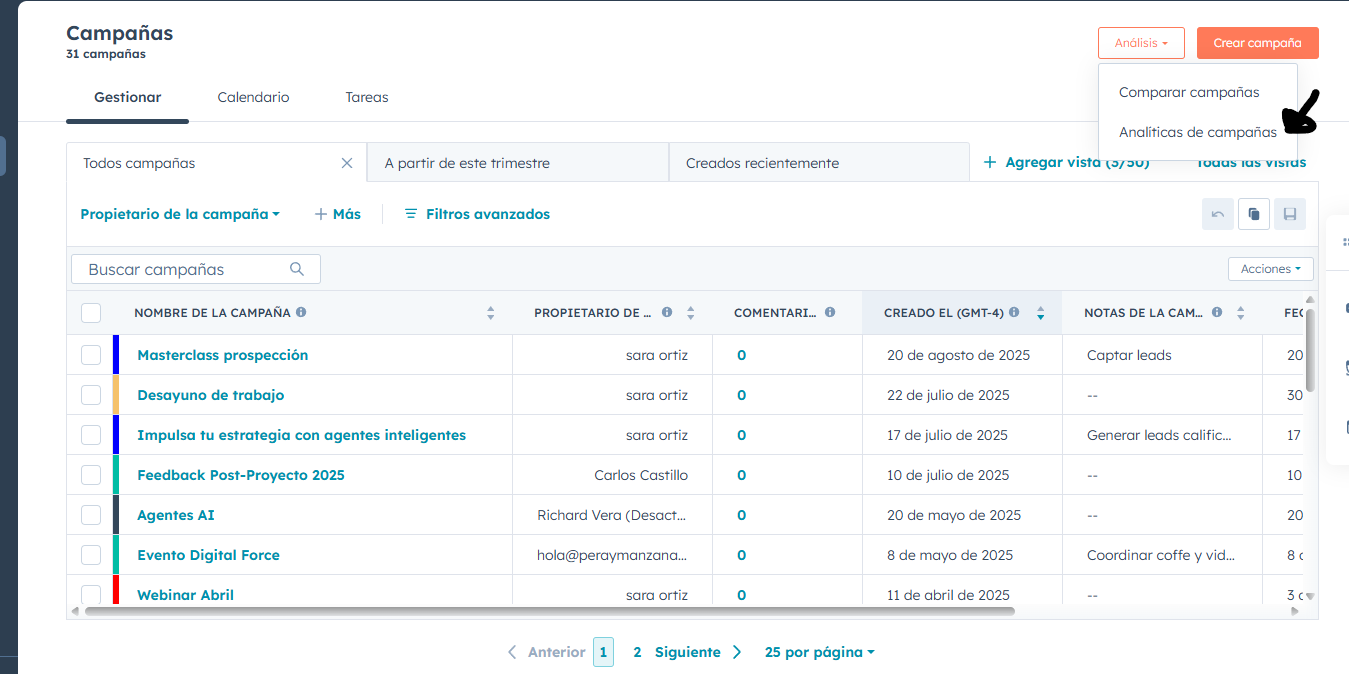Click the red color bar of Webinar Abril
The height and width of the screenshot is (674, 1349).
[116, 590]
